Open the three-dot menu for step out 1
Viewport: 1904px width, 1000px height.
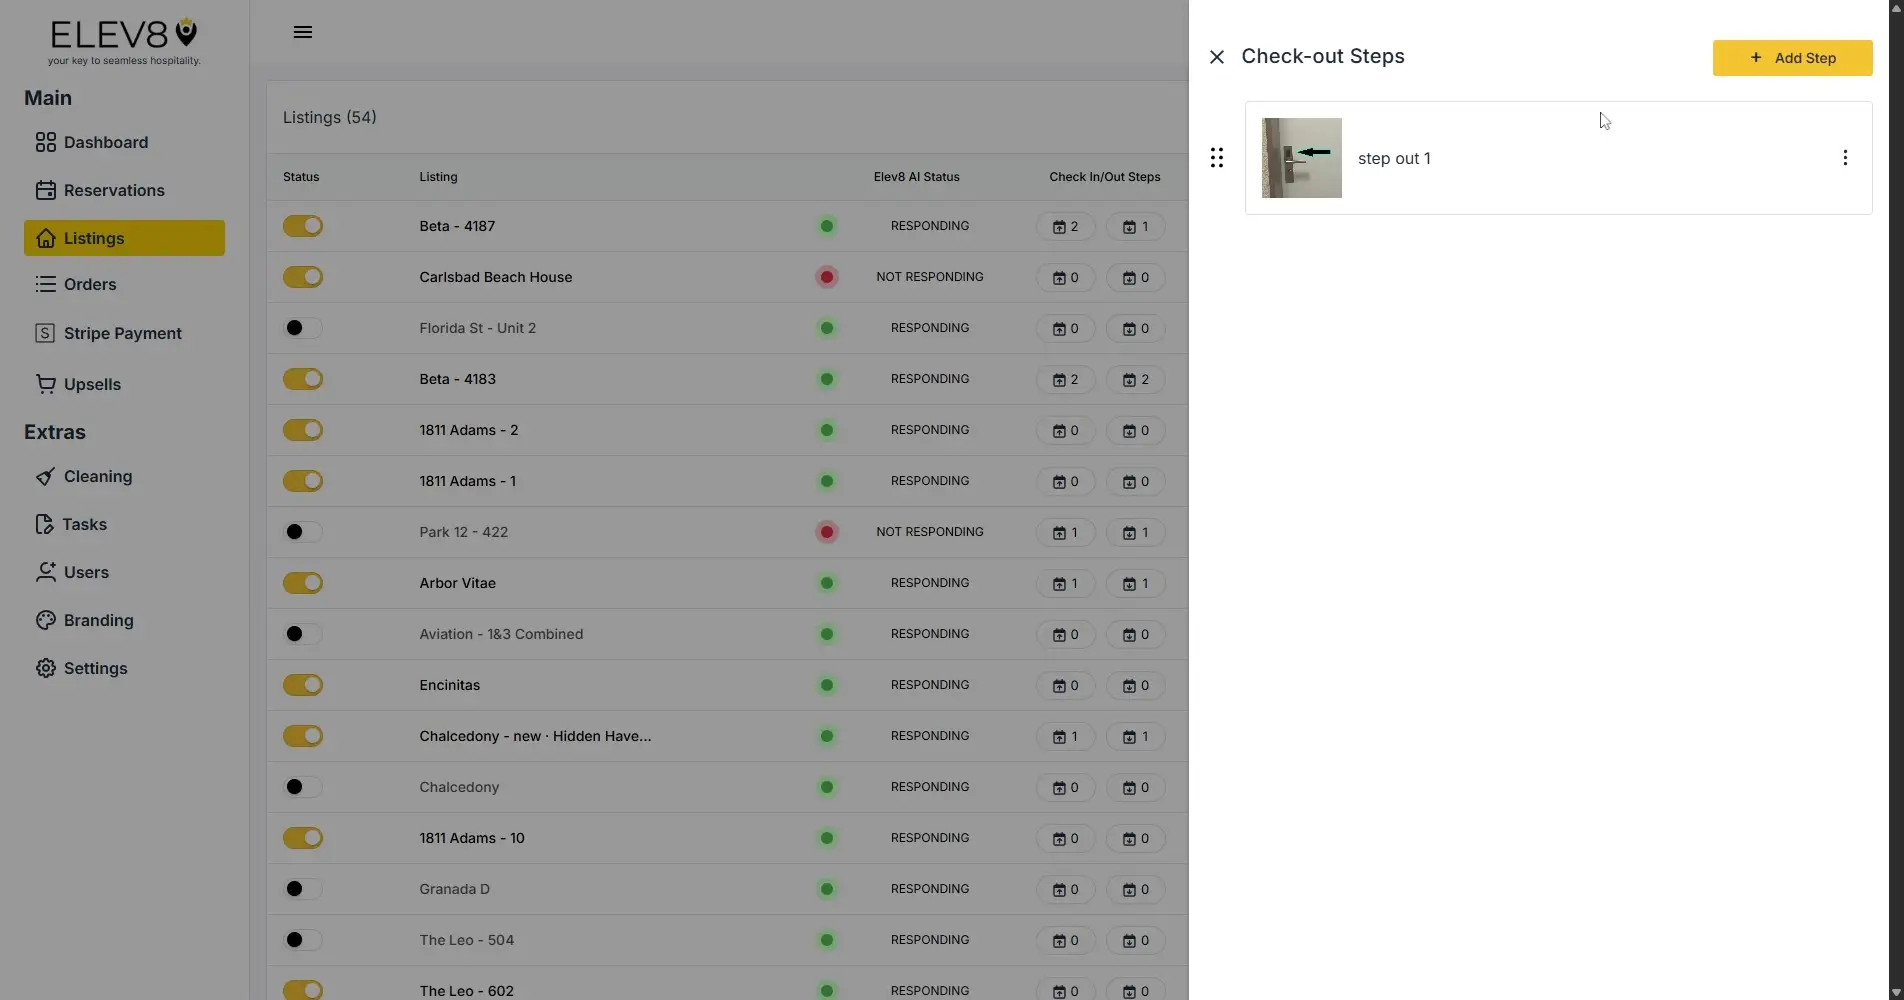(x=1845, y=157)
